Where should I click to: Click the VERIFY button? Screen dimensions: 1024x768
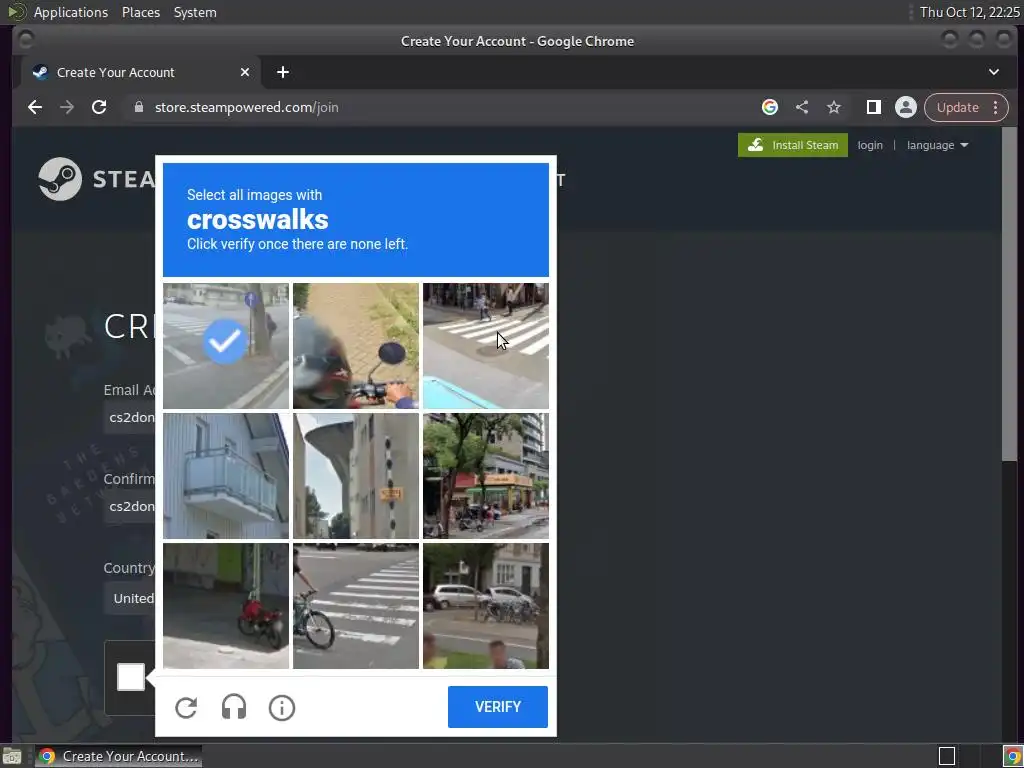point(498,707)
